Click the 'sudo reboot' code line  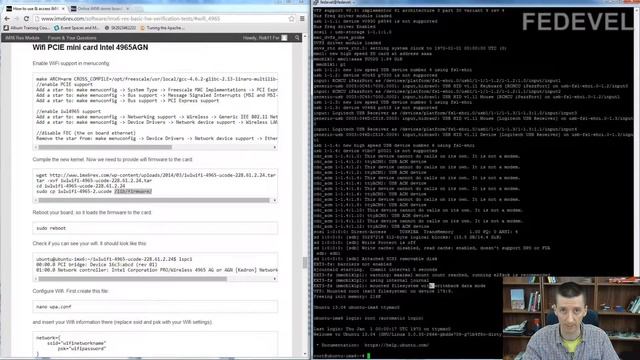tap(51, 228)
